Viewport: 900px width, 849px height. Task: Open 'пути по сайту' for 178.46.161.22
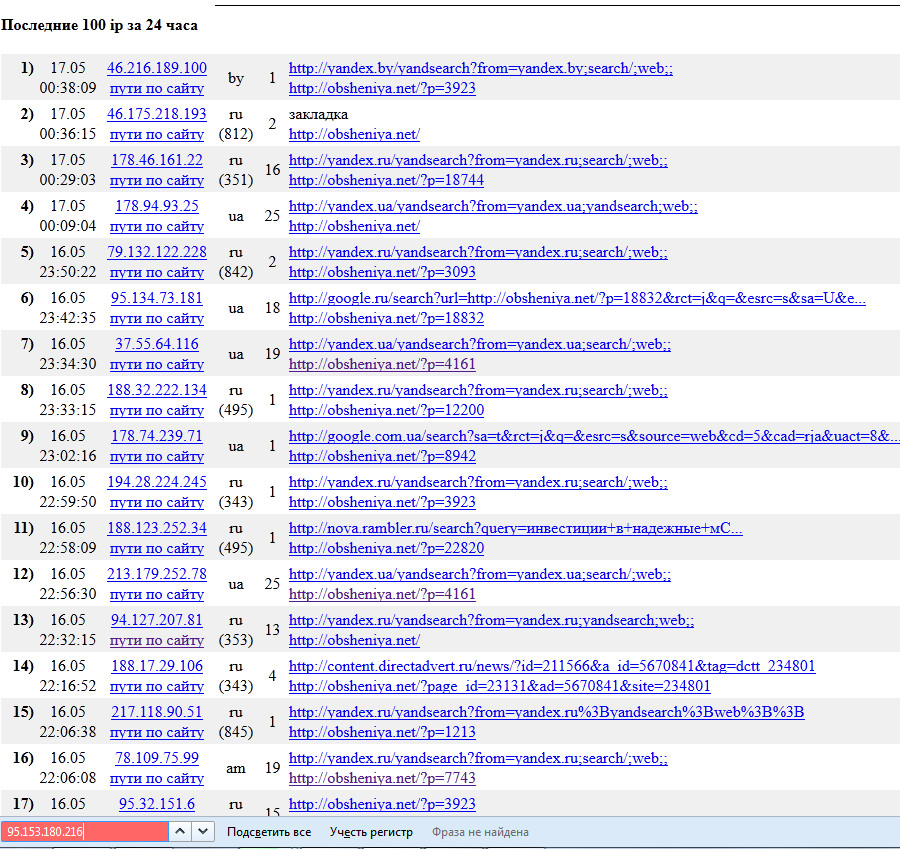157,180
